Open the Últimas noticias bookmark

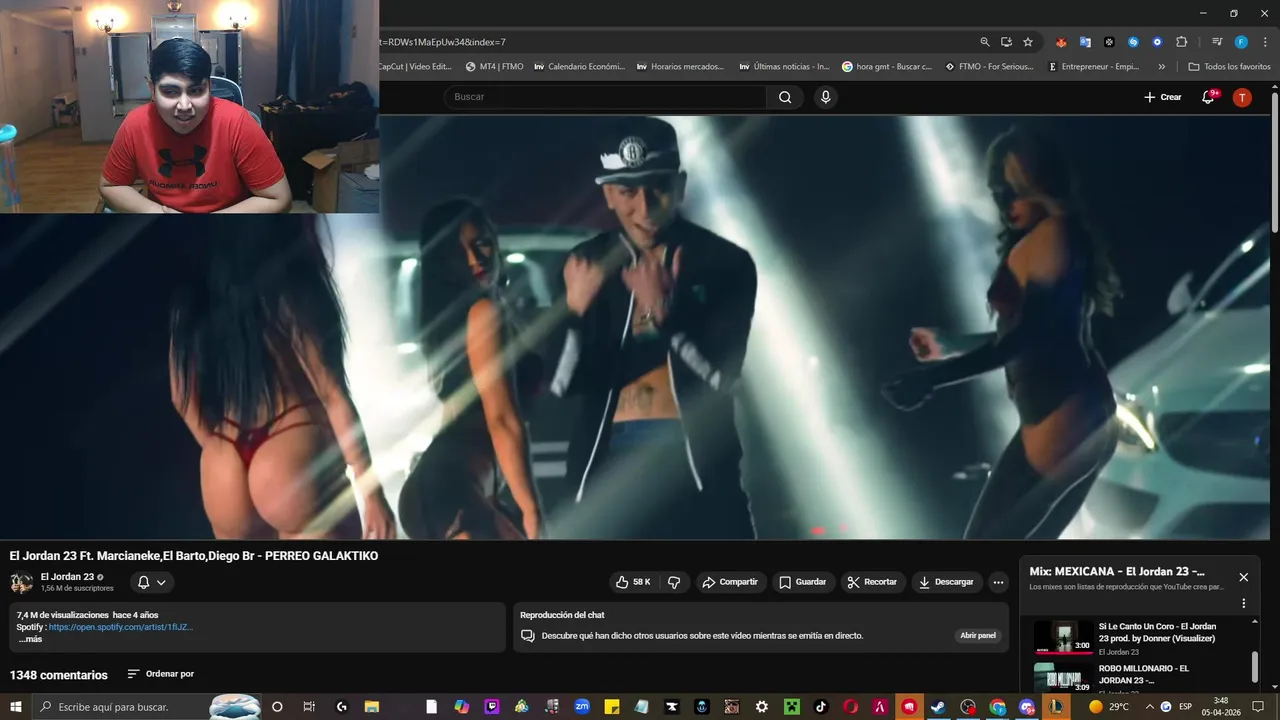coord(785,67)
